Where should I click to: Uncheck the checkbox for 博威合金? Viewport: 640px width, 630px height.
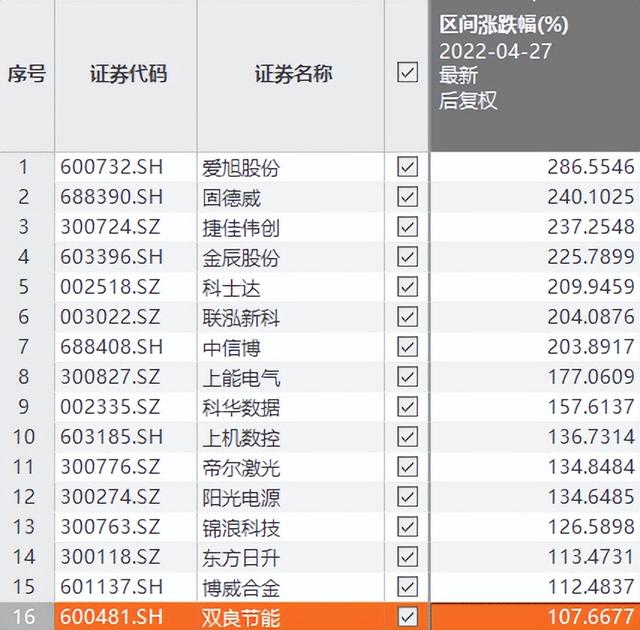point(407,587)
